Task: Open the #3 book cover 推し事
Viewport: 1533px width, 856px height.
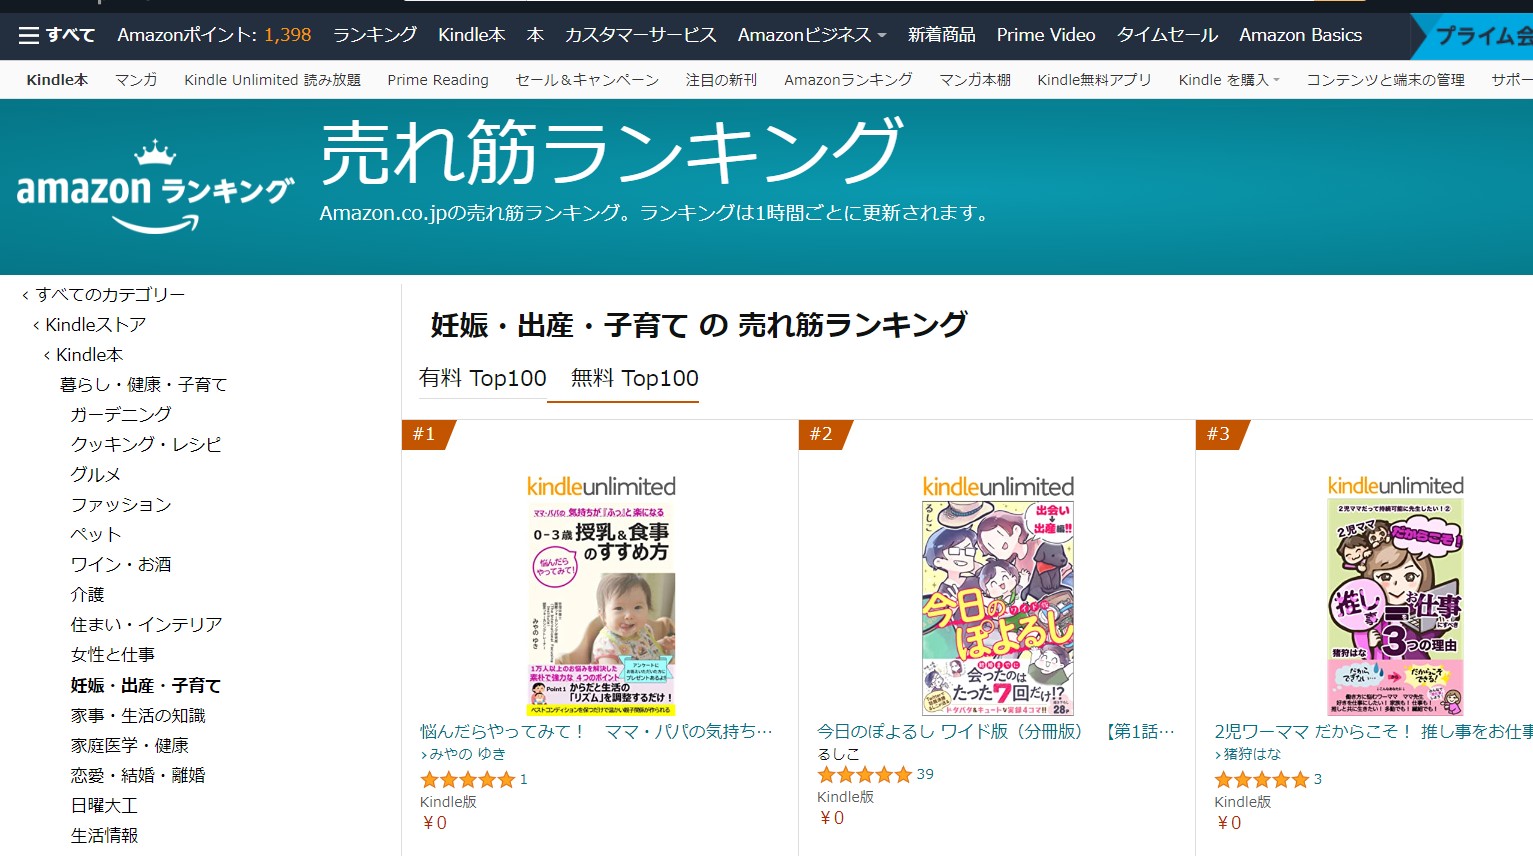Action: click(1395, 607)
